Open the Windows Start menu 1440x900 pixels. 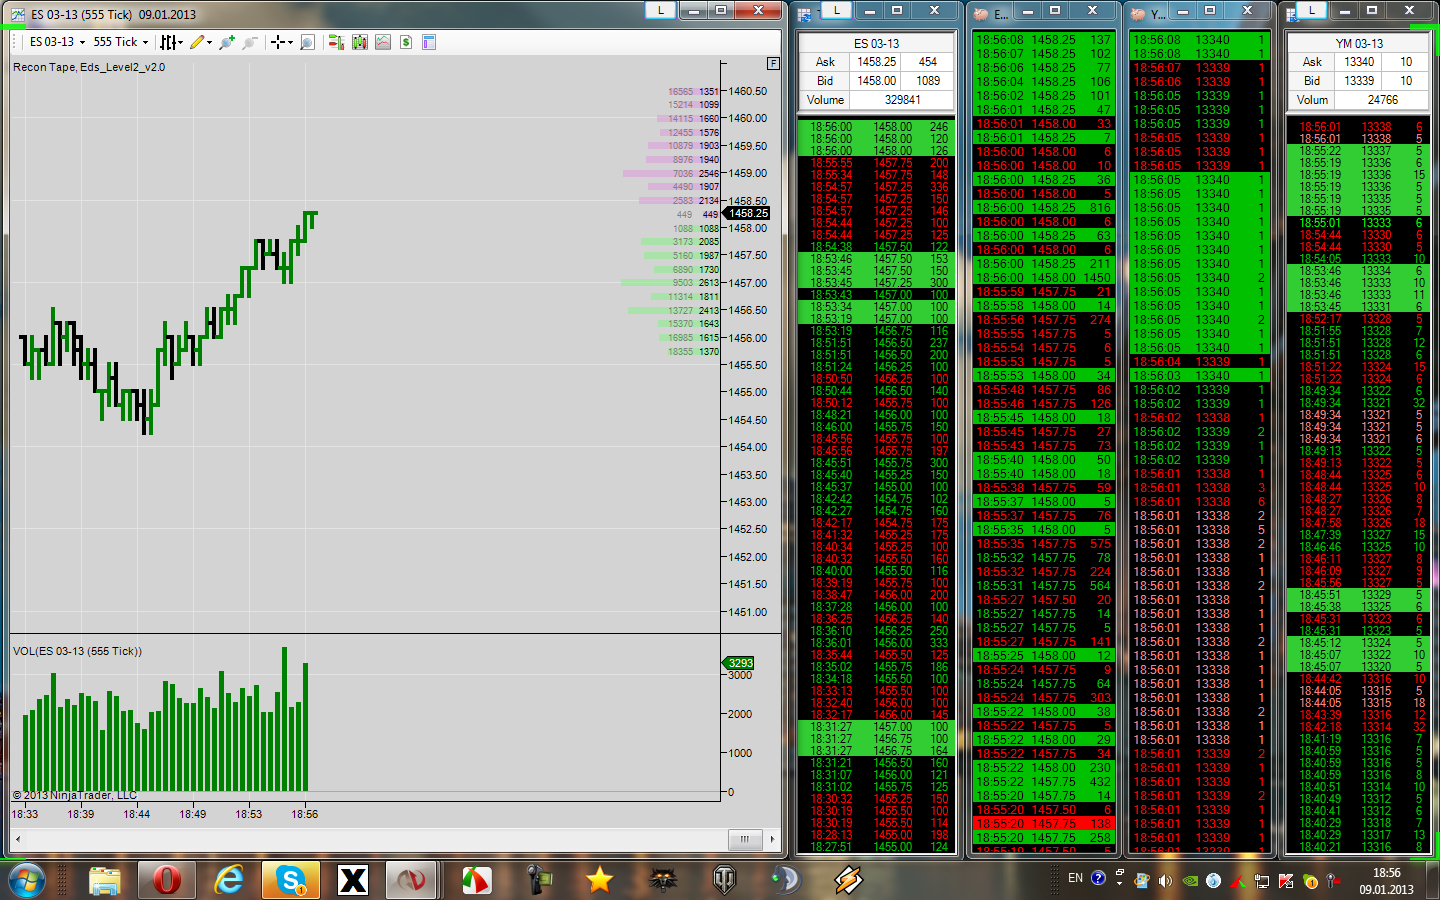[x=27, y=879]
